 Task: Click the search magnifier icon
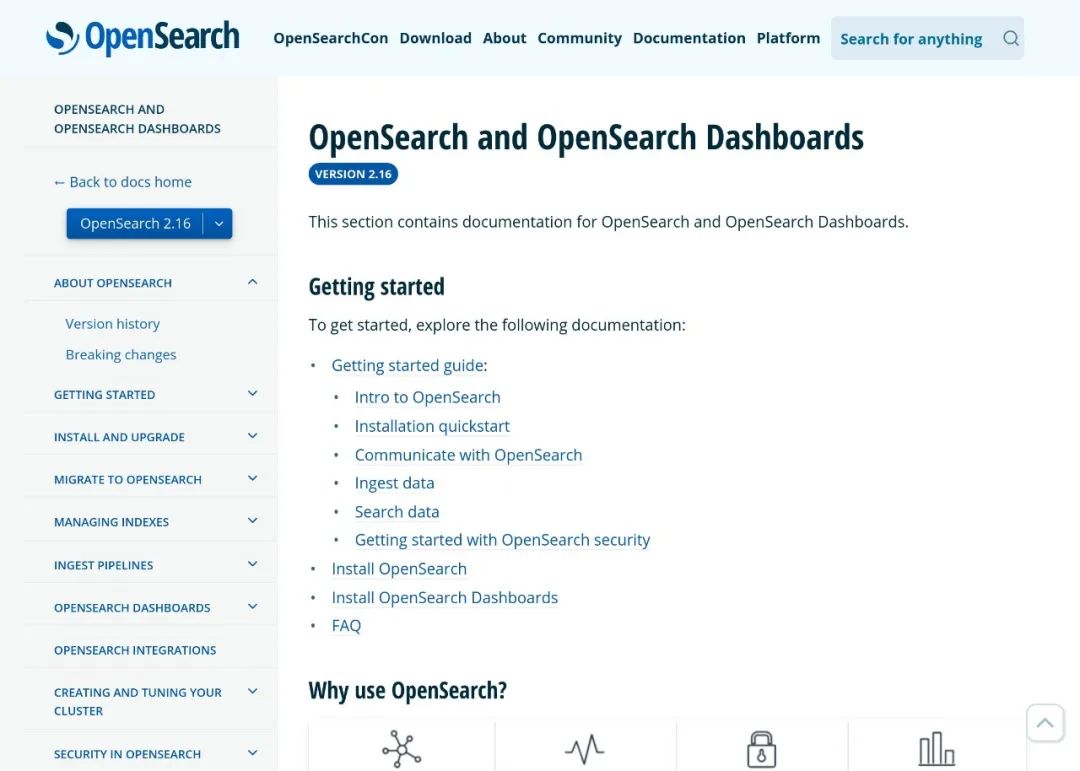(1010, 39)
